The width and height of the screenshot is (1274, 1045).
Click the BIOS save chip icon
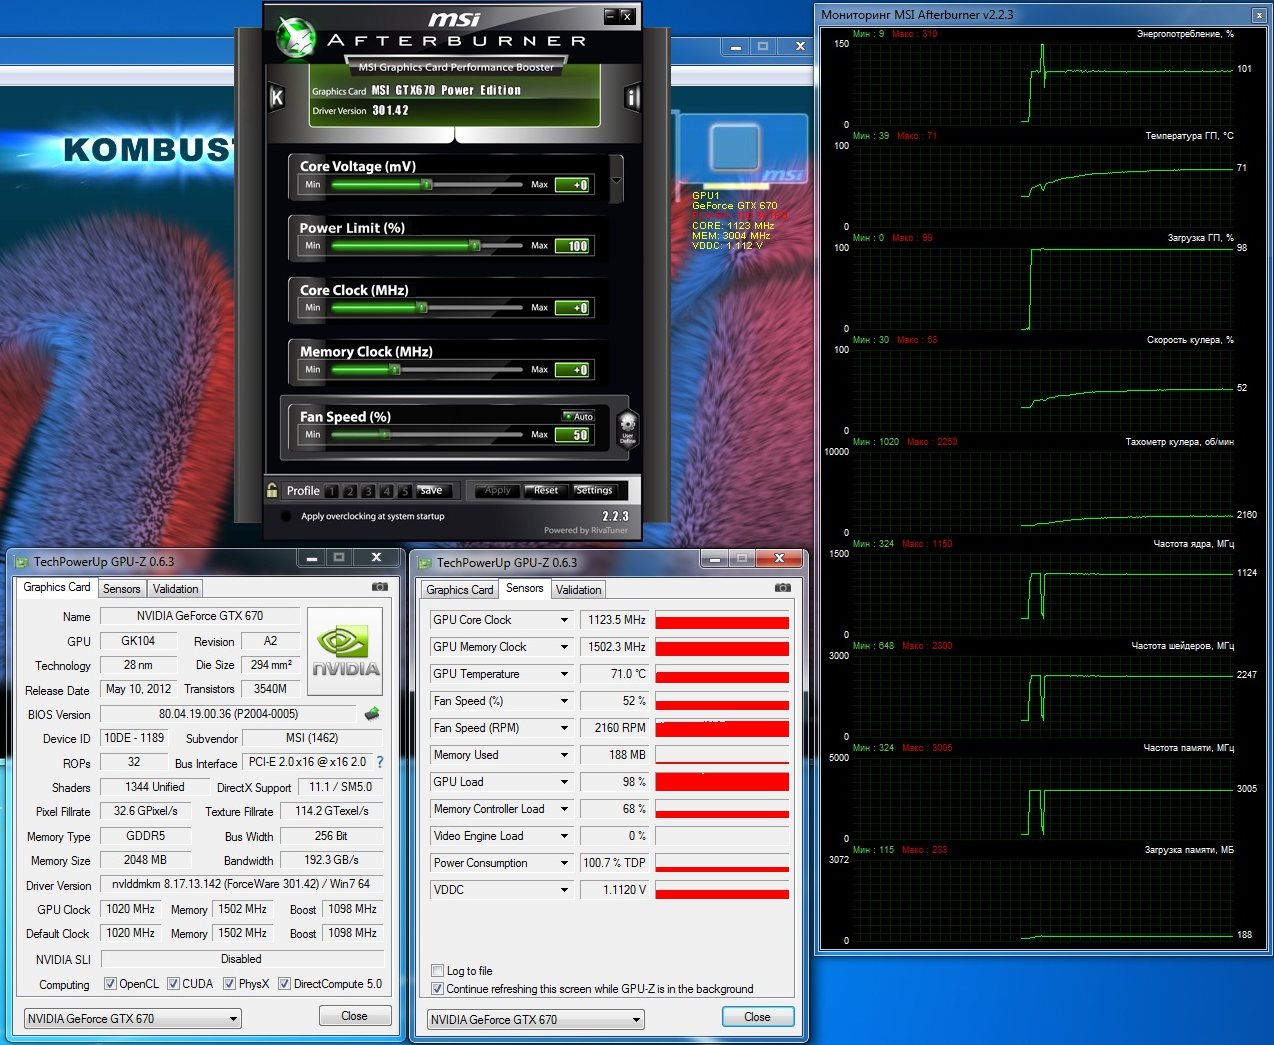(x=372, y=714)
